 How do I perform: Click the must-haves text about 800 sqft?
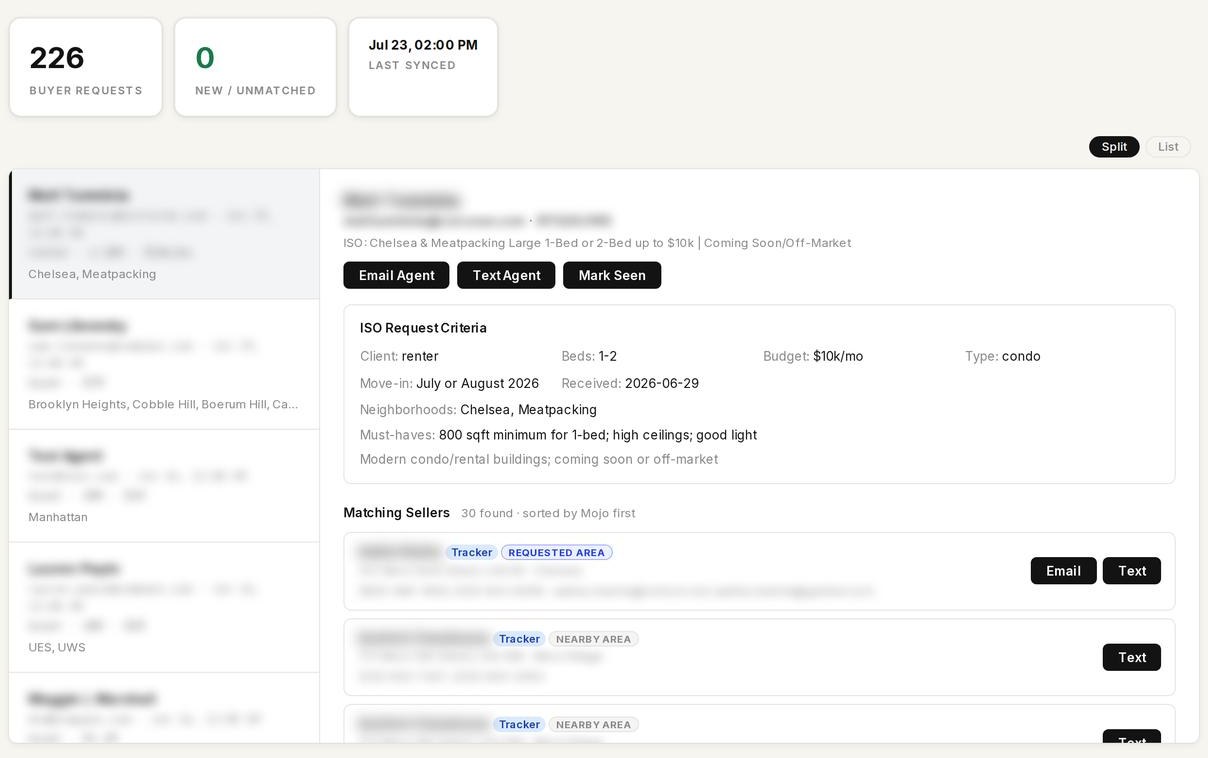pyautogui.click(x=598, y=435)
